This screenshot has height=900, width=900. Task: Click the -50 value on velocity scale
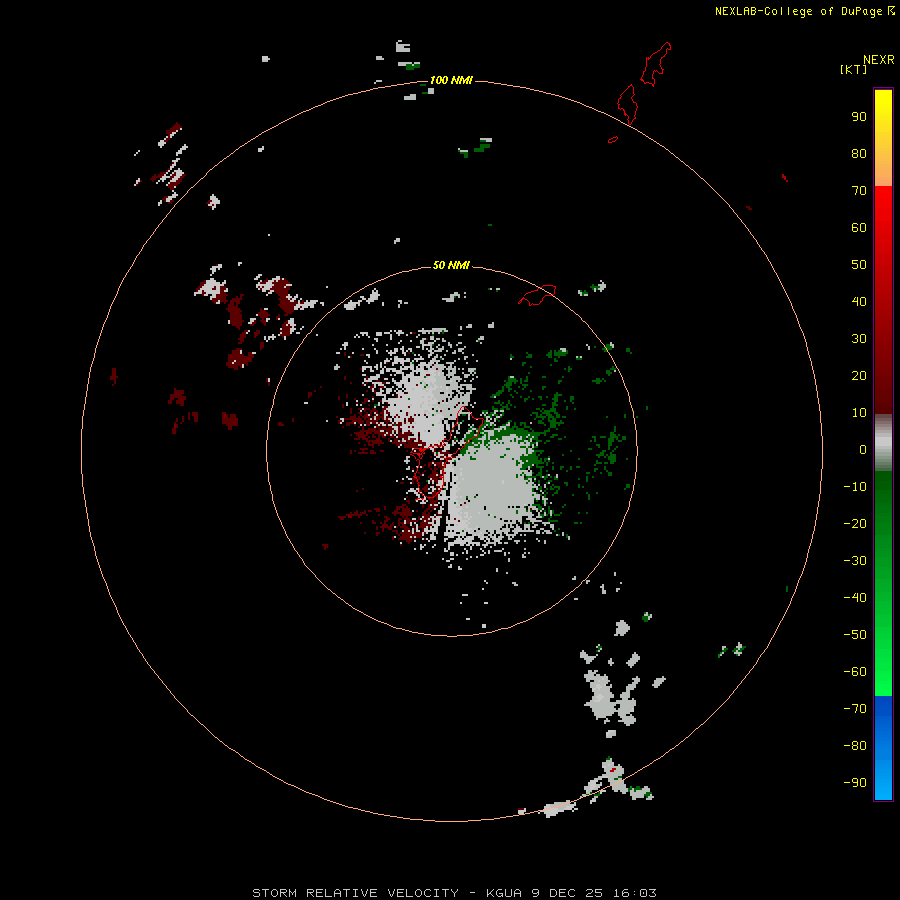[x=855, y=635]
